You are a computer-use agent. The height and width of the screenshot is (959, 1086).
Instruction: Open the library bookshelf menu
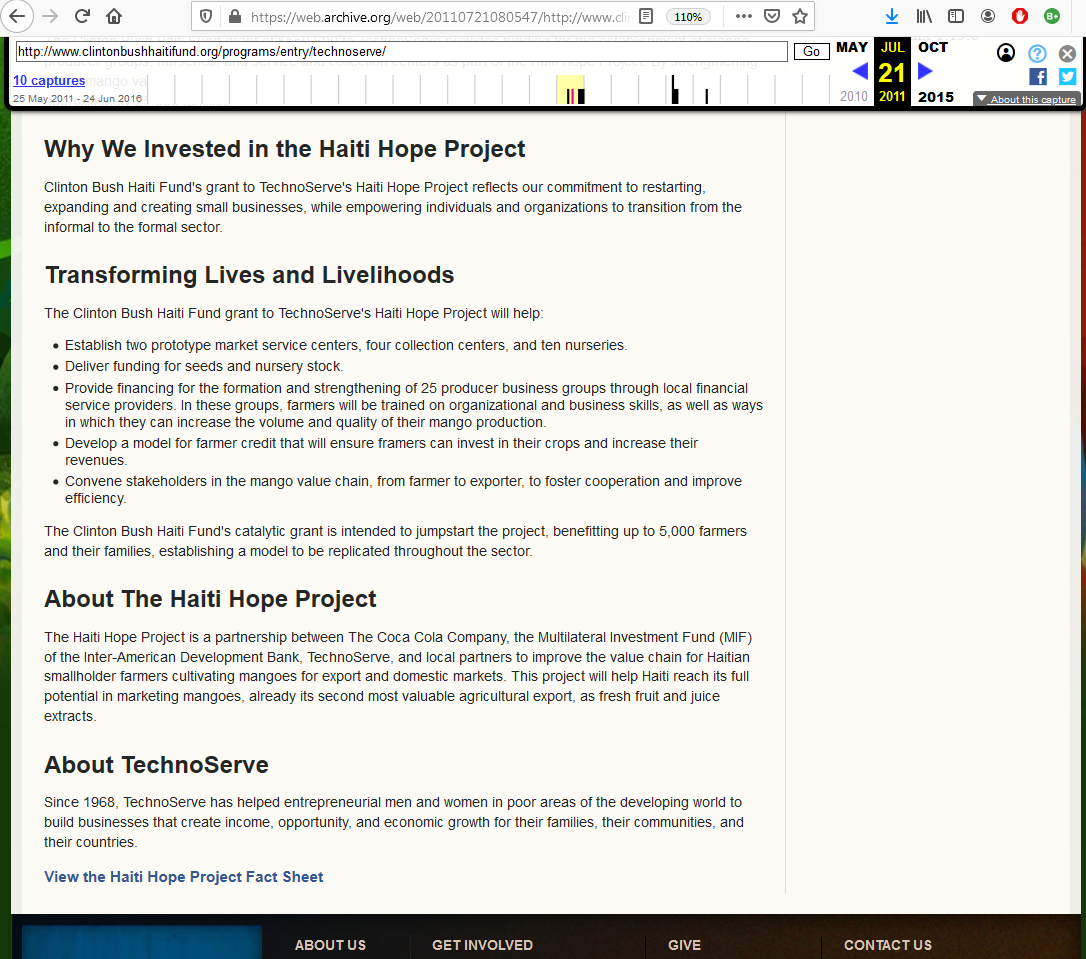[x=924, y=17]
